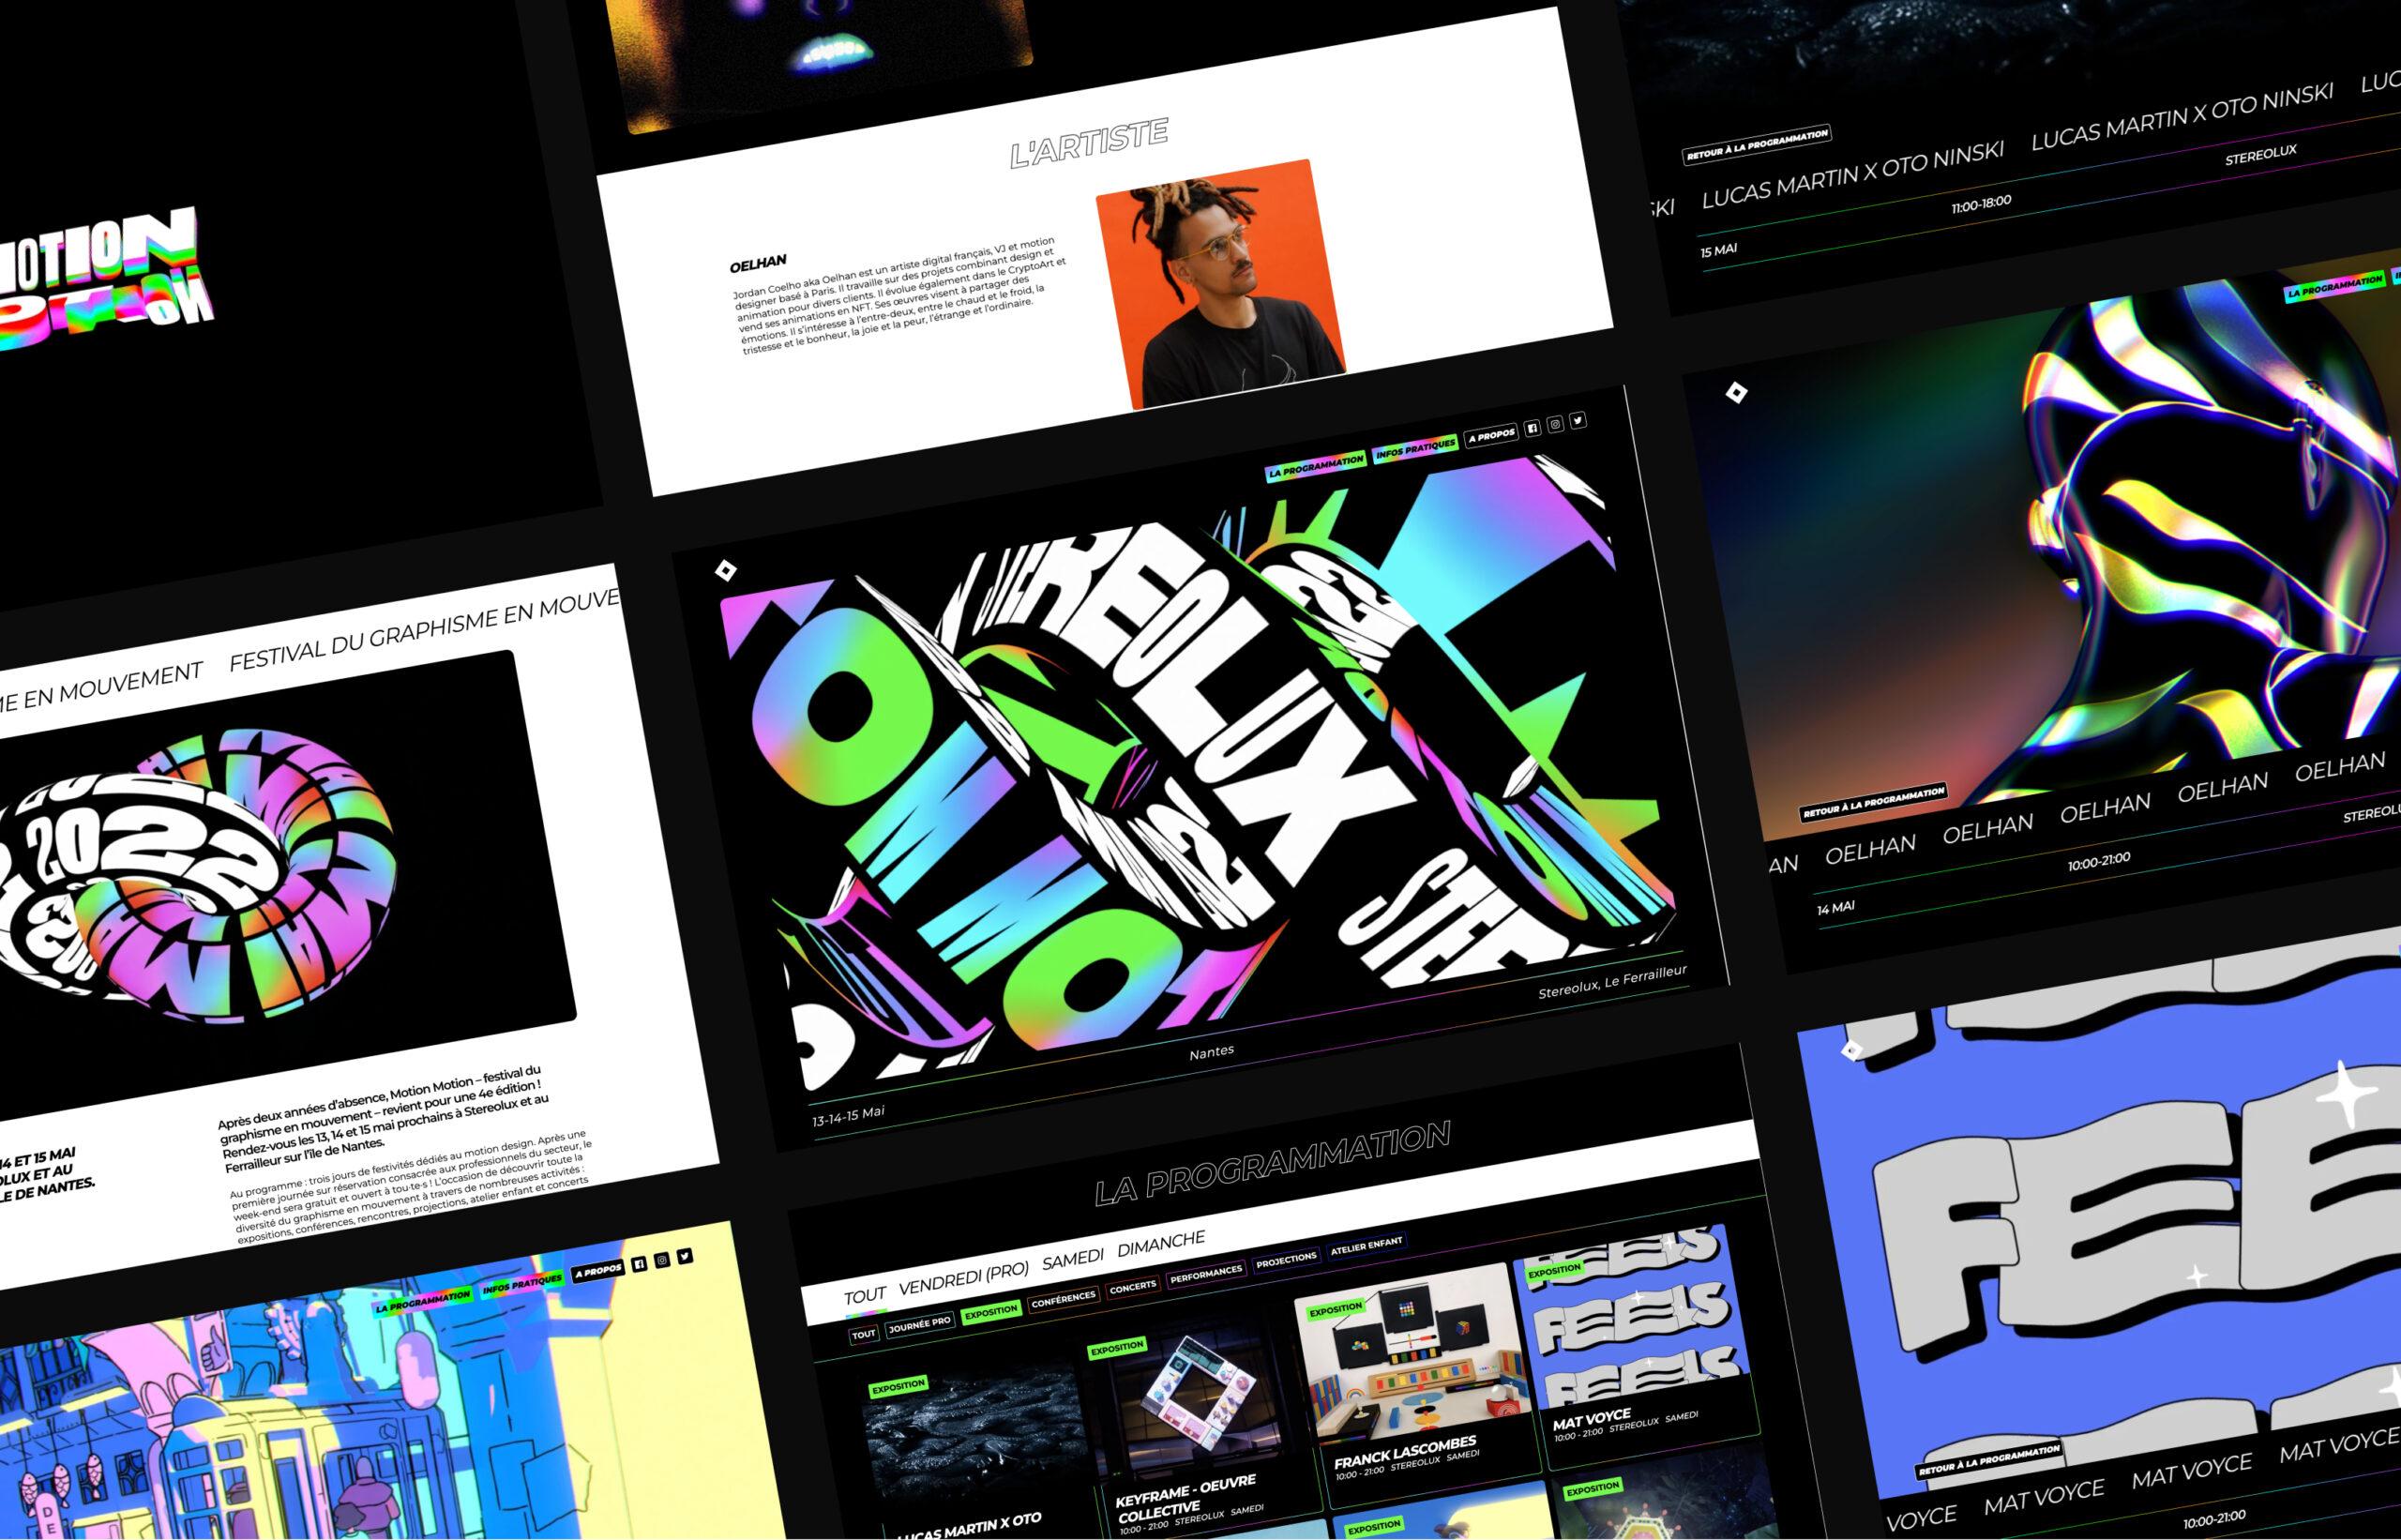Click the diamond logo on the Oelhan artwork page
2401x1540 pixels.
pos(1737,392)
